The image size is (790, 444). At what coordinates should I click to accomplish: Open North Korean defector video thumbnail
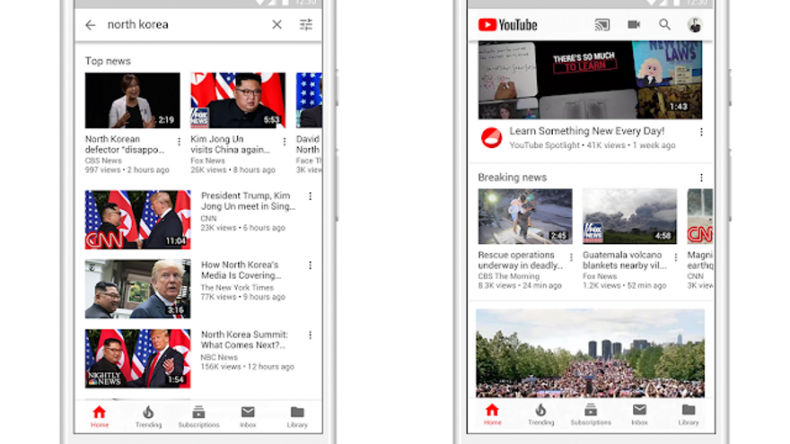tap(132, 100)
